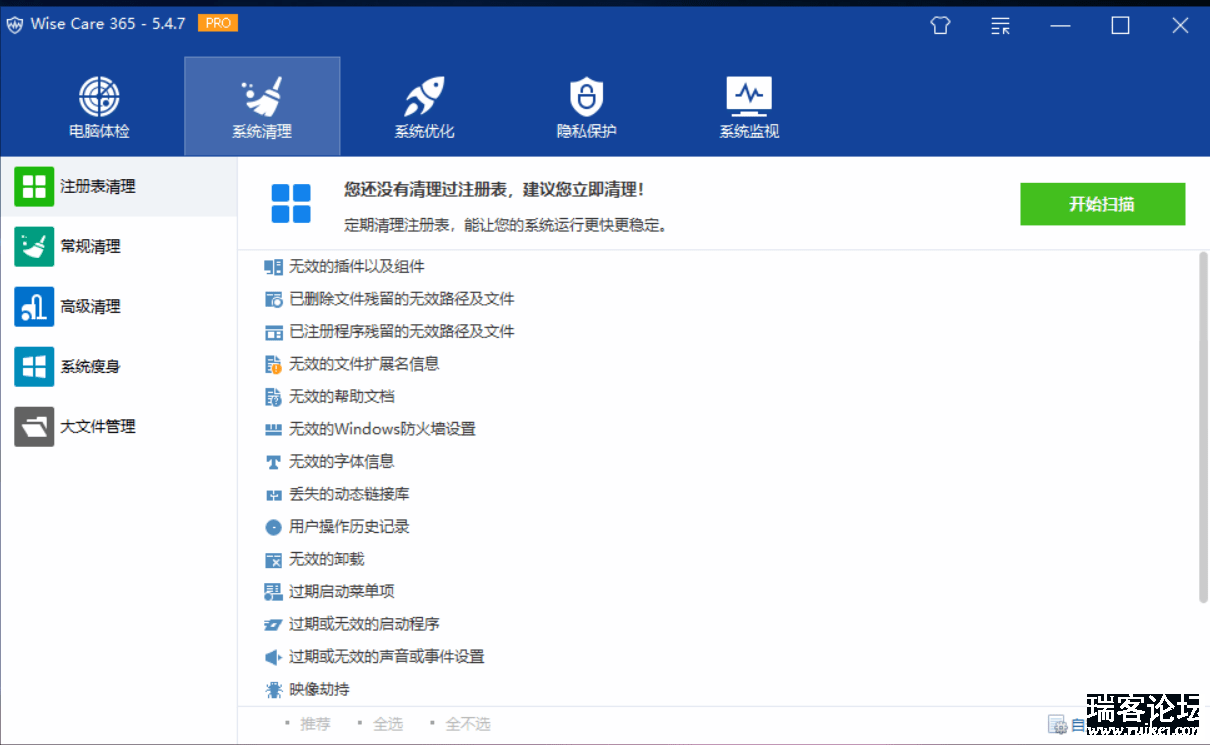Close the Wise Care 365 window
Screen dimensions: 1210x745
1180,26
